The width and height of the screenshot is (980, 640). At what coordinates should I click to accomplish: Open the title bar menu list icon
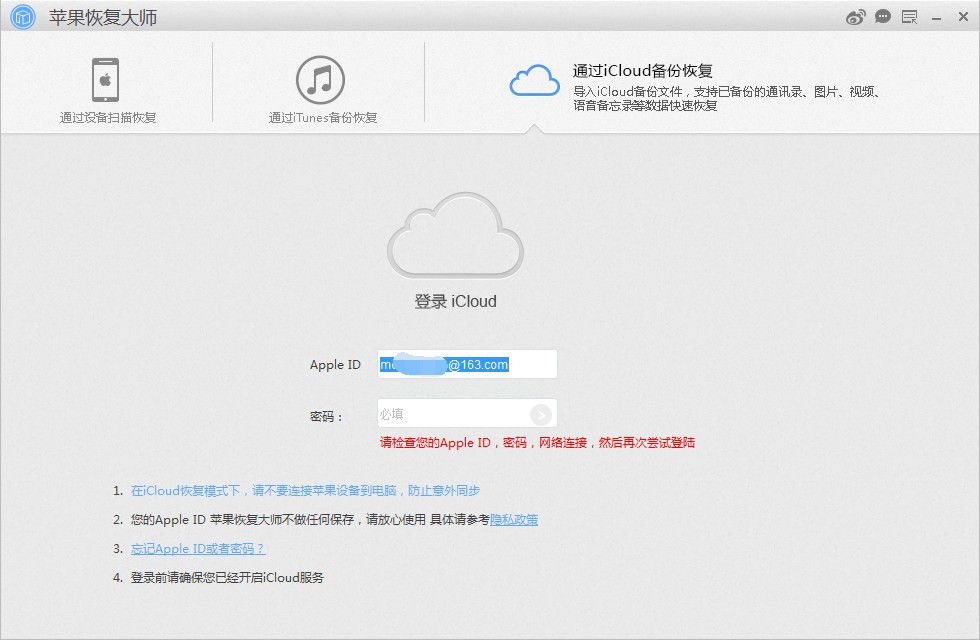coord(909,16)
